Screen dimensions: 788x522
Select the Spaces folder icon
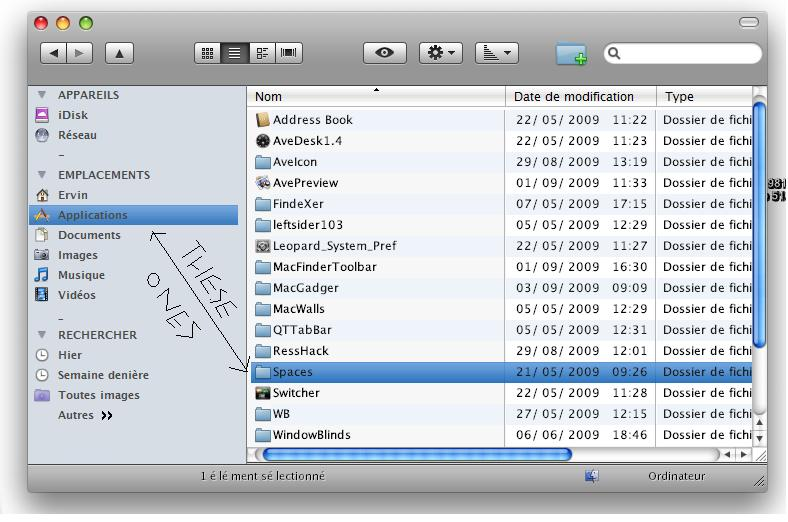262,372
